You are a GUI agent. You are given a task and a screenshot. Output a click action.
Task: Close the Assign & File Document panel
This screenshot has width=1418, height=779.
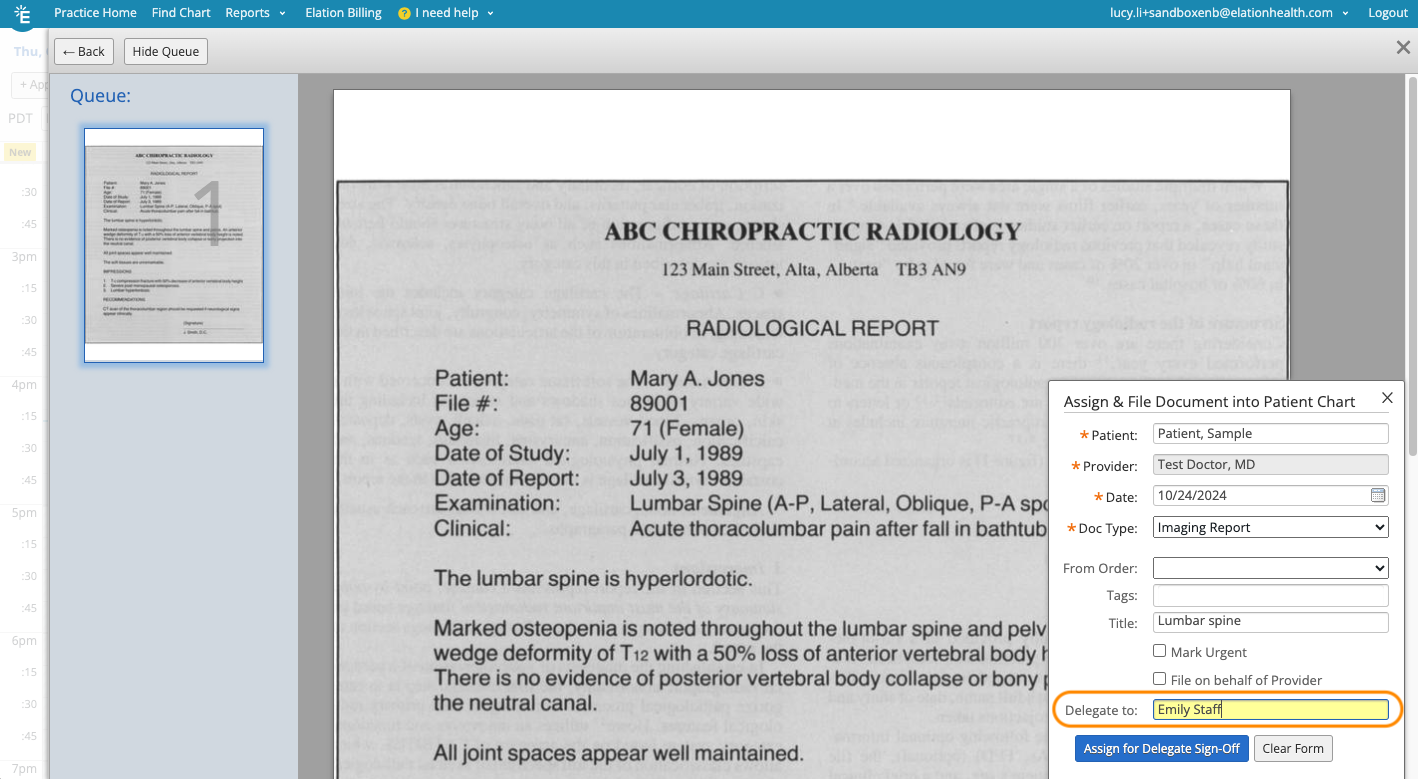[1387, 397]
